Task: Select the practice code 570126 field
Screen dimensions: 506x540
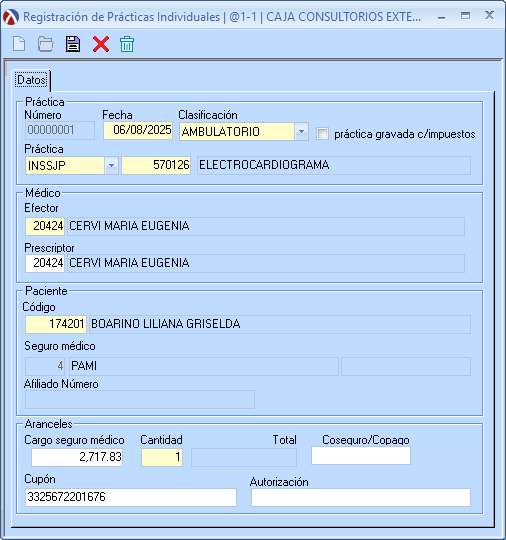Action: click(156, 165)
